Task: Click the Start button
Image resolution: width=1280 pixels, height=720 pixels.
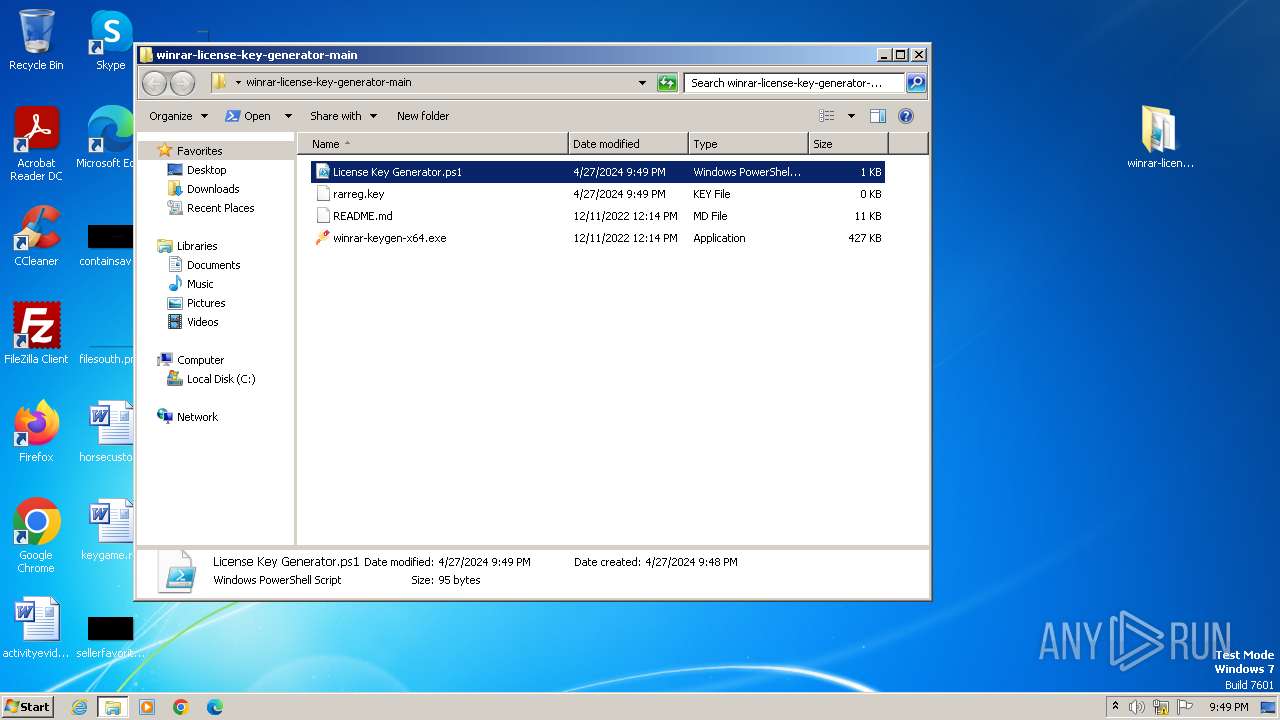Action: point(27,706)
